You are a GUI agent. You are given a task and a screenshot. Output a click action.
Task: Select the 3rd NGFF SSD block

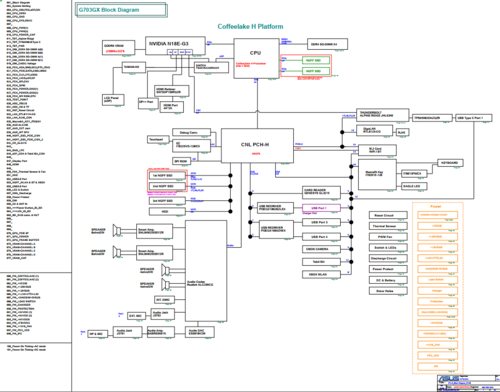click(x=167, y=201)
